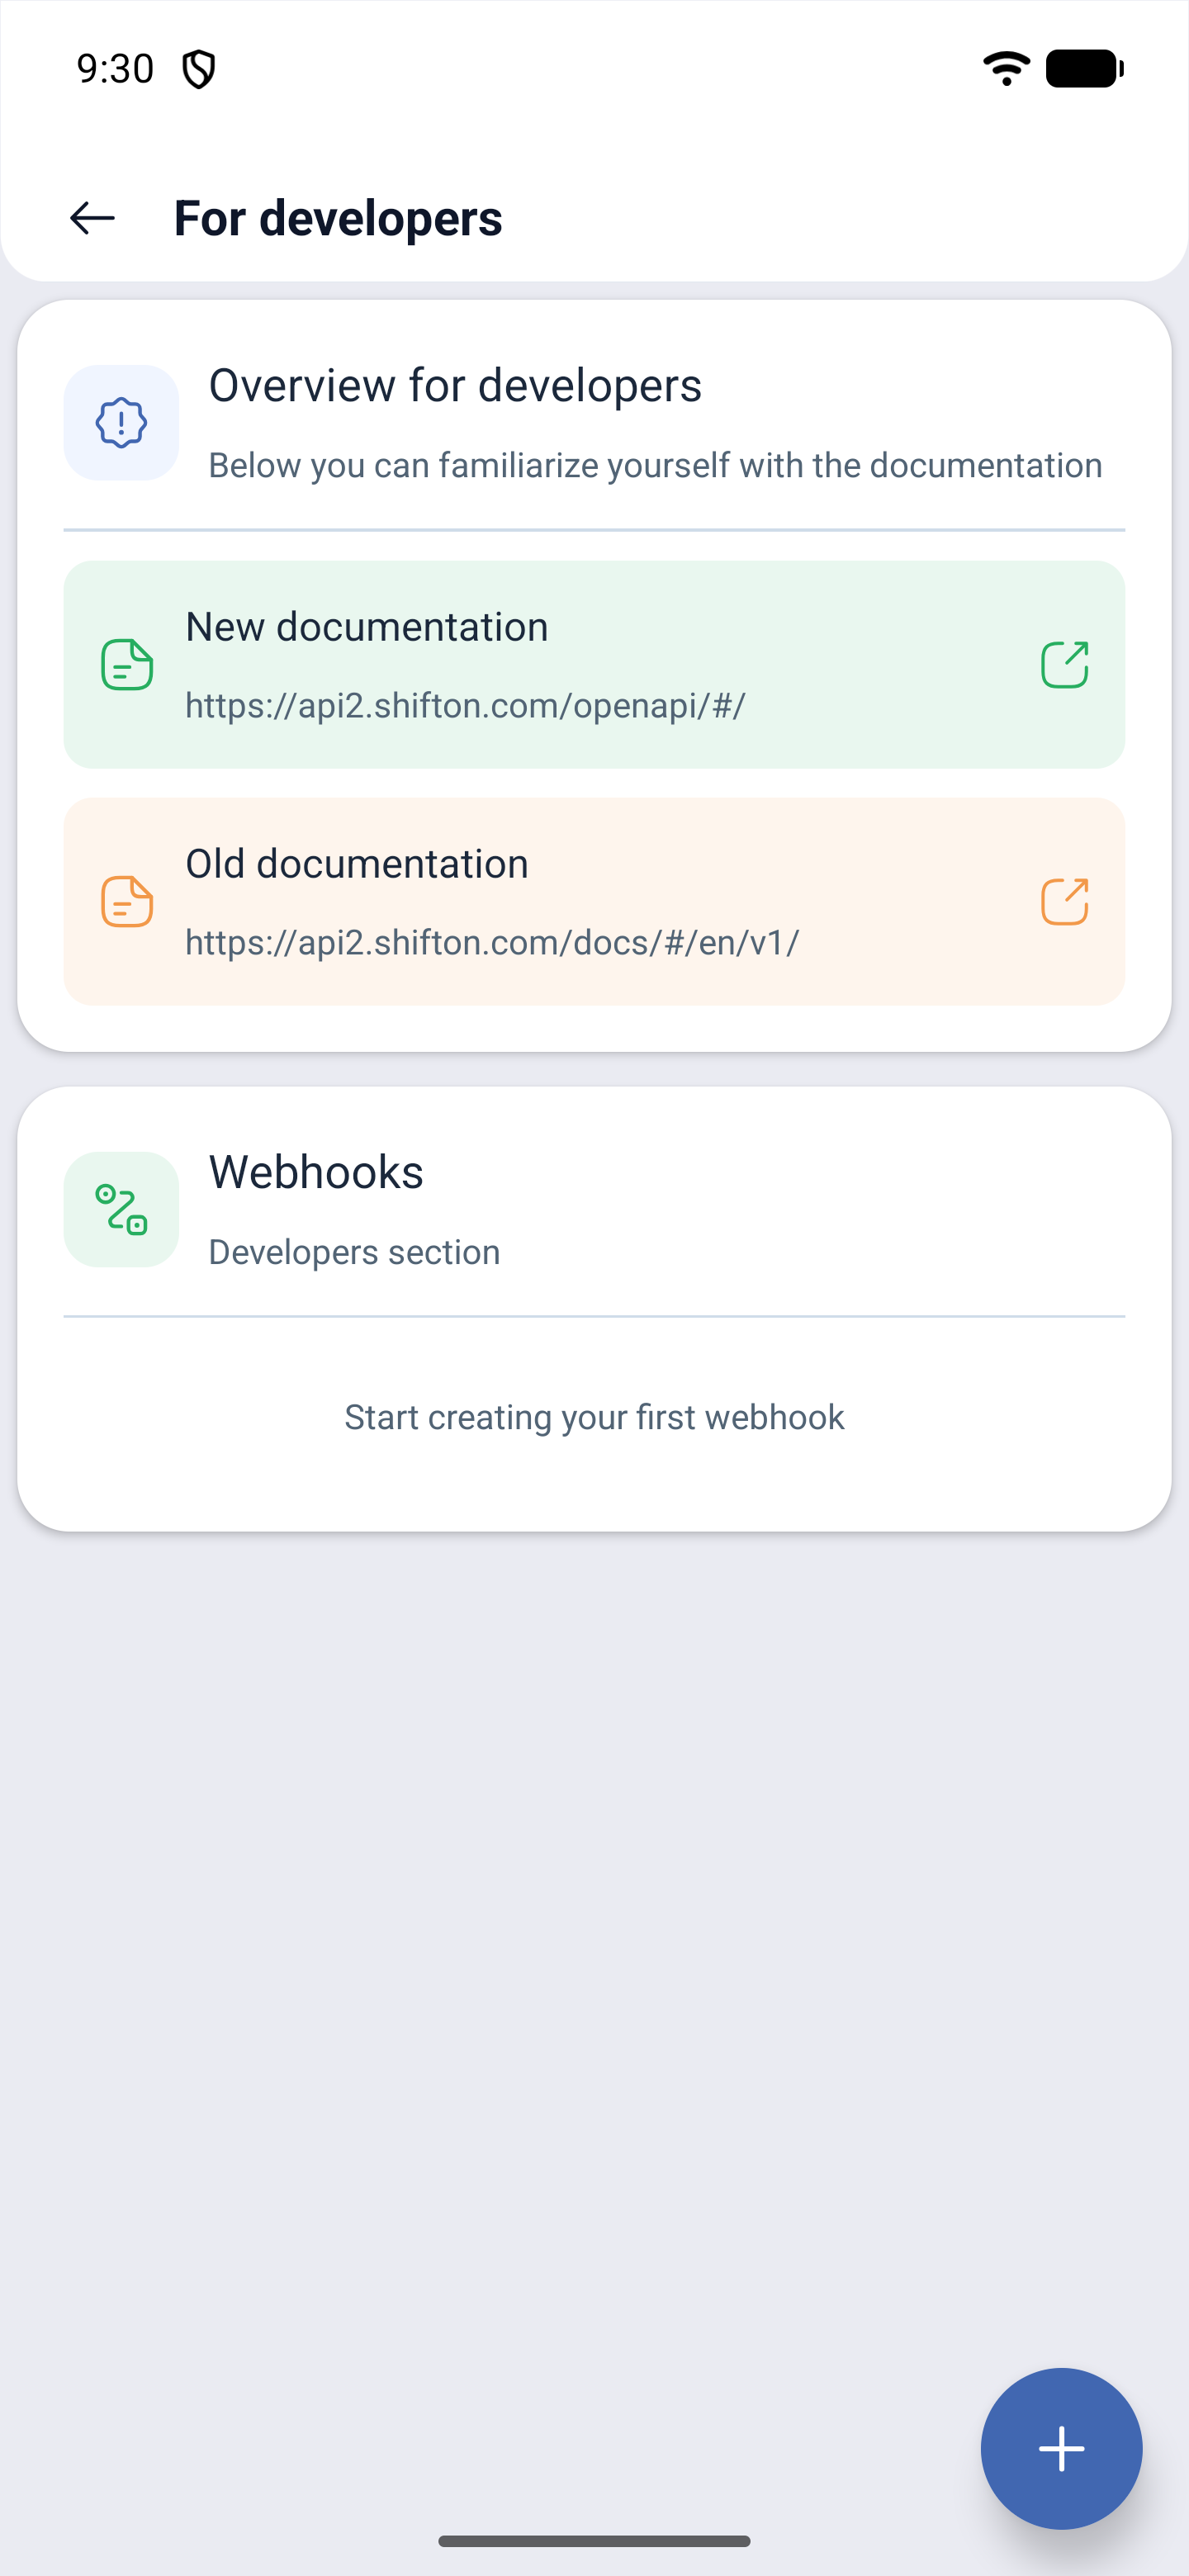Open the New documentation external link icon
The image size is (1189, 2576).
[x=1064, y=665]
